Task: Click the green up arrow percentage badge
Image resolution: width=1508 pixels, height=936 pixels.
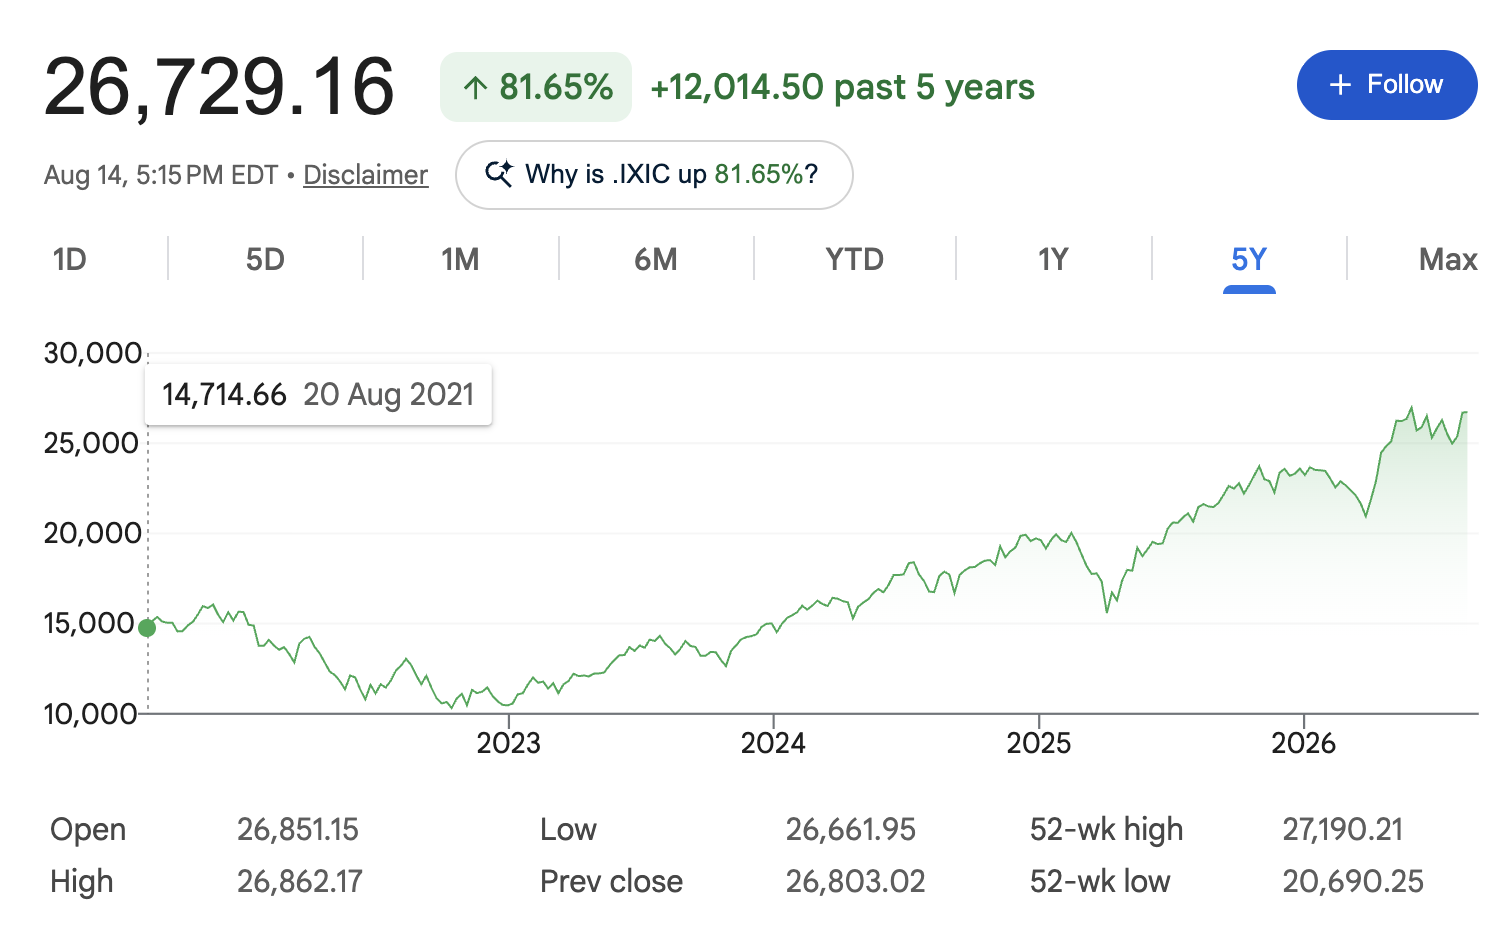Action: click(x=536, y=87)
